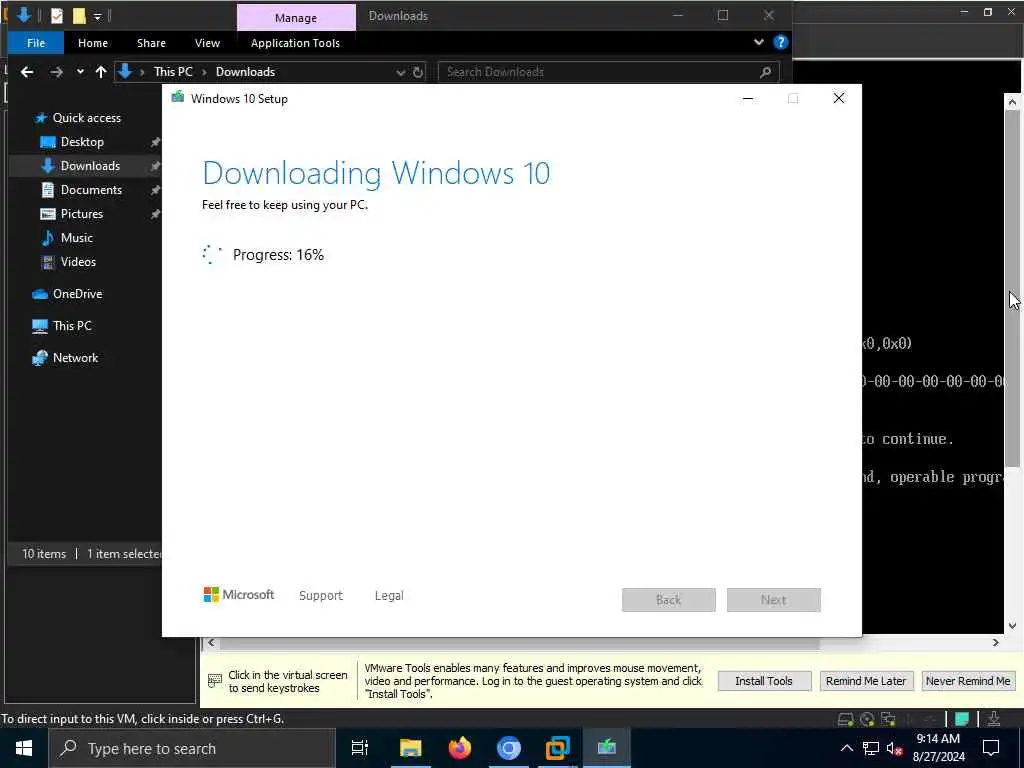The image size is (1024, 768).
Task: Open the File tab in File Explorer
Action: [36, 43]
